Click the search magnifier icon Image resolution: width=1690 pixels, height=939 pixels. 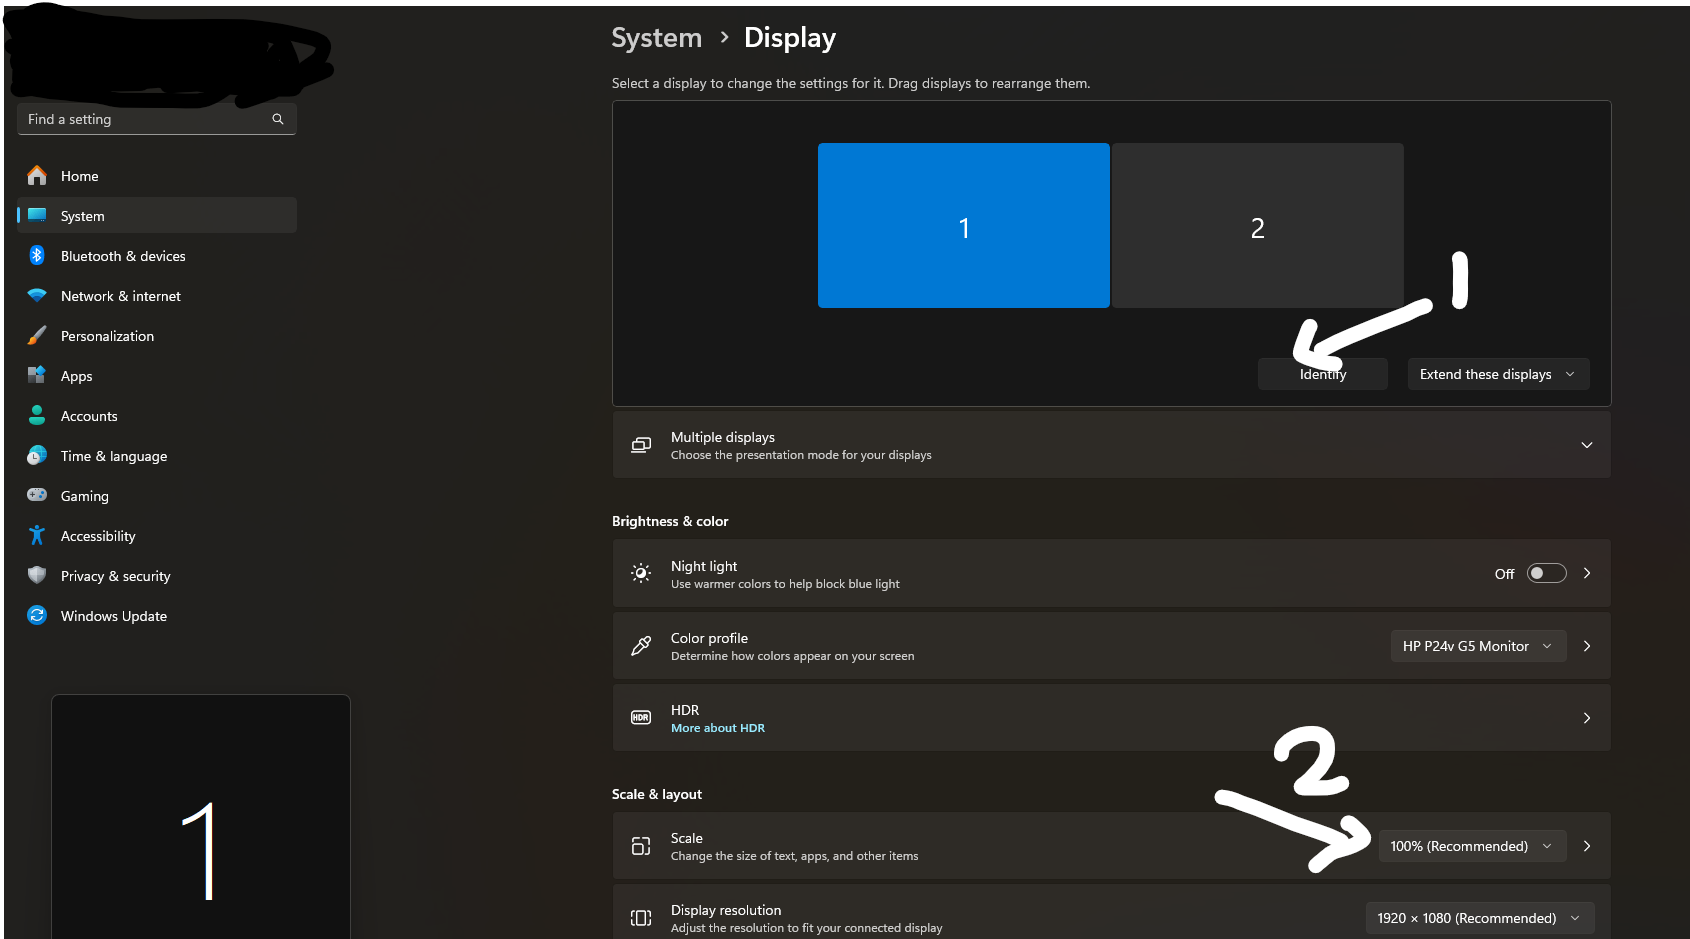[278, 119]
